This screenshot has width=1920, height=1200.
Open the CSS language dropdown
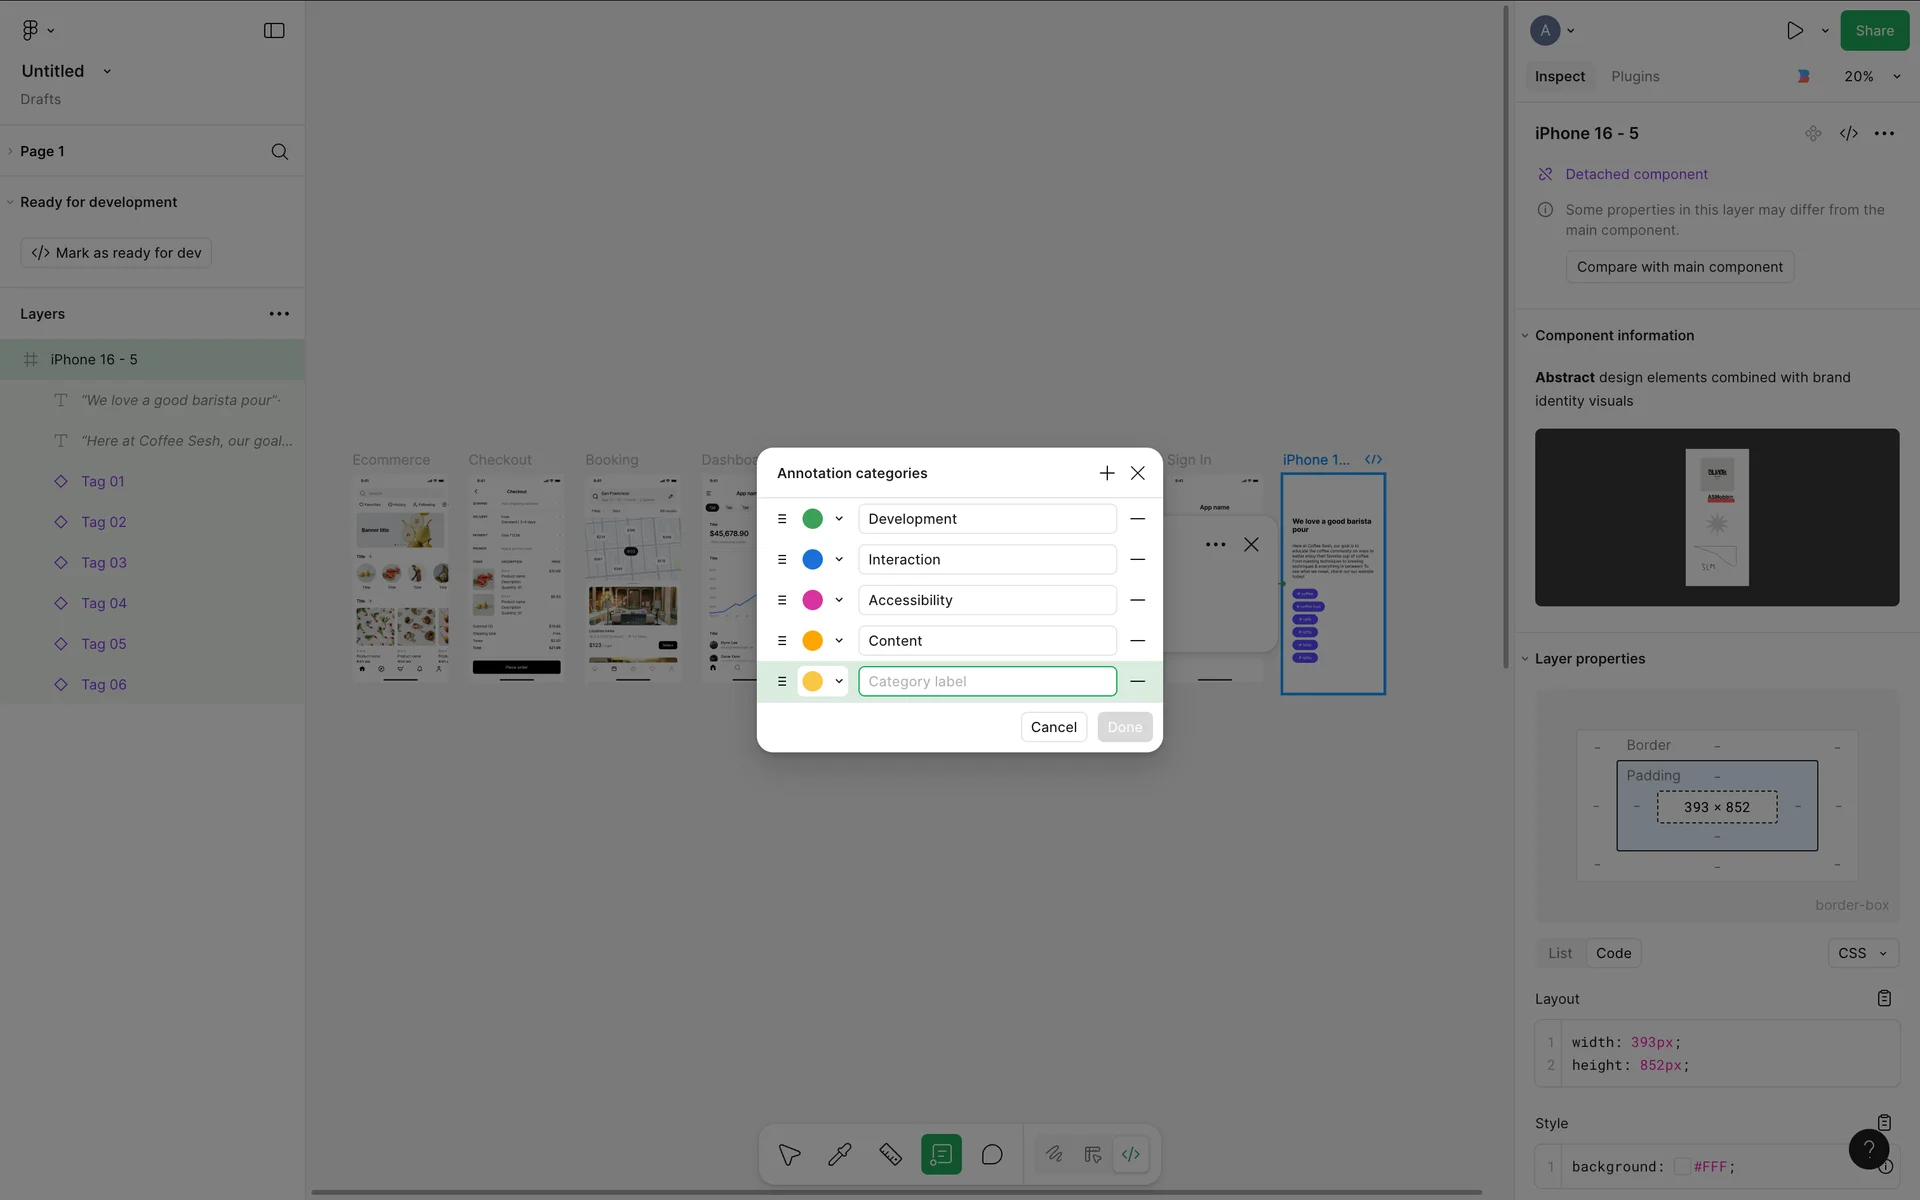[x=1862, y=953]
